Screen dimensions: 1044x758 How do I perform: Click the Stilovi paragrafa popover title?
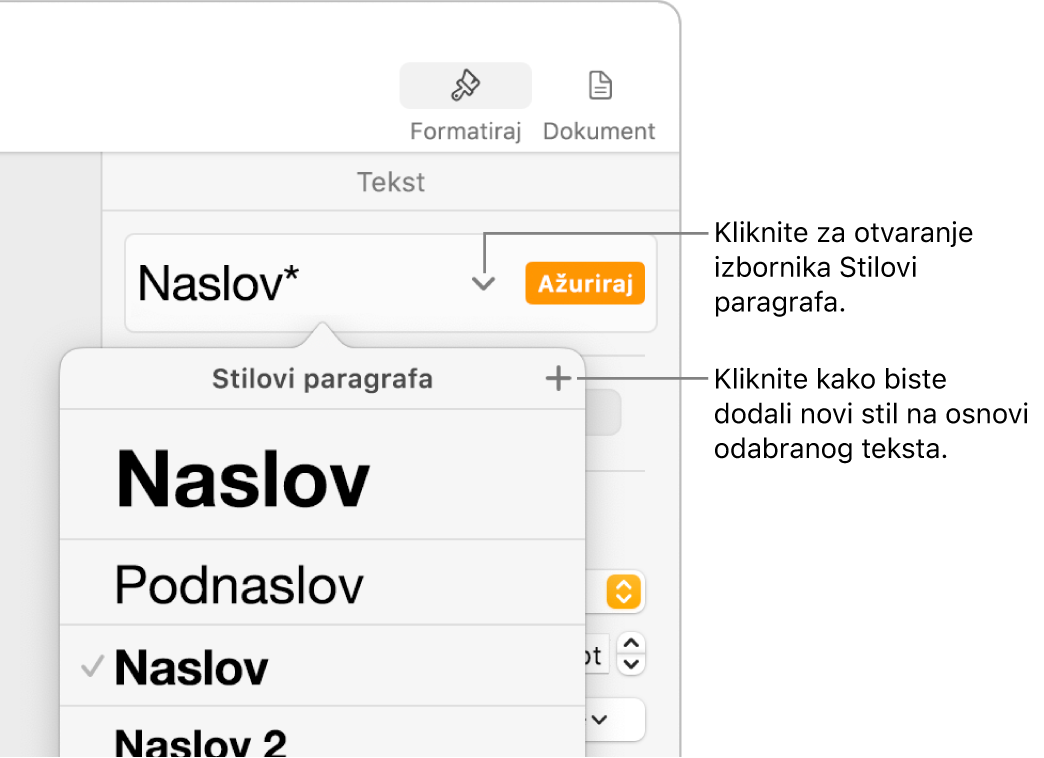322,379
